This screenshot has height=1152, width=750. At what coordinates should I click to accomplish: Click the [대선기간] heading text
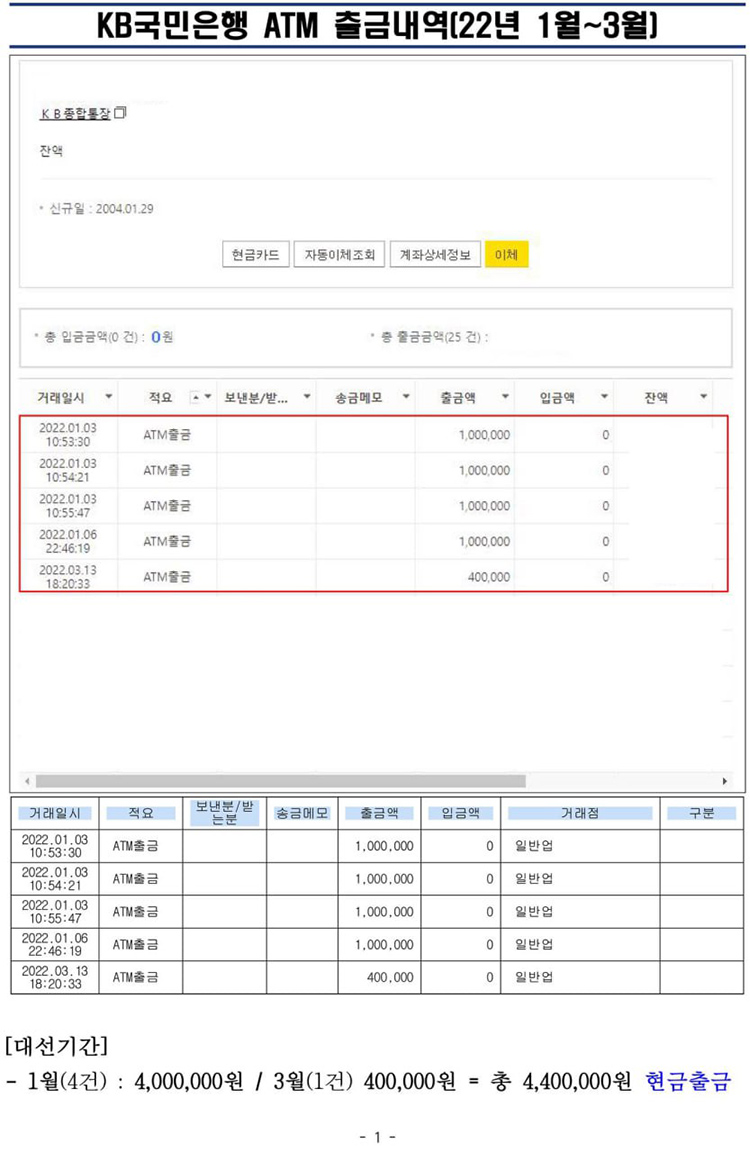[57, 1045]
